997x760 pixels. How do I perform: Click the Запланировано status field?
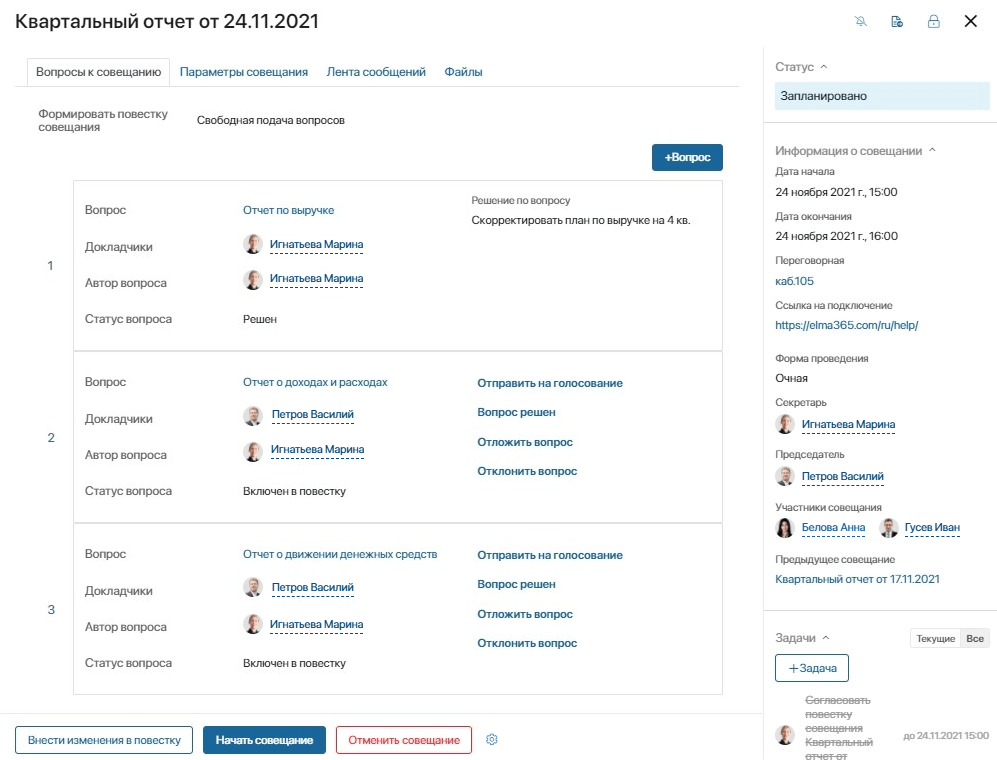(882, 96)
